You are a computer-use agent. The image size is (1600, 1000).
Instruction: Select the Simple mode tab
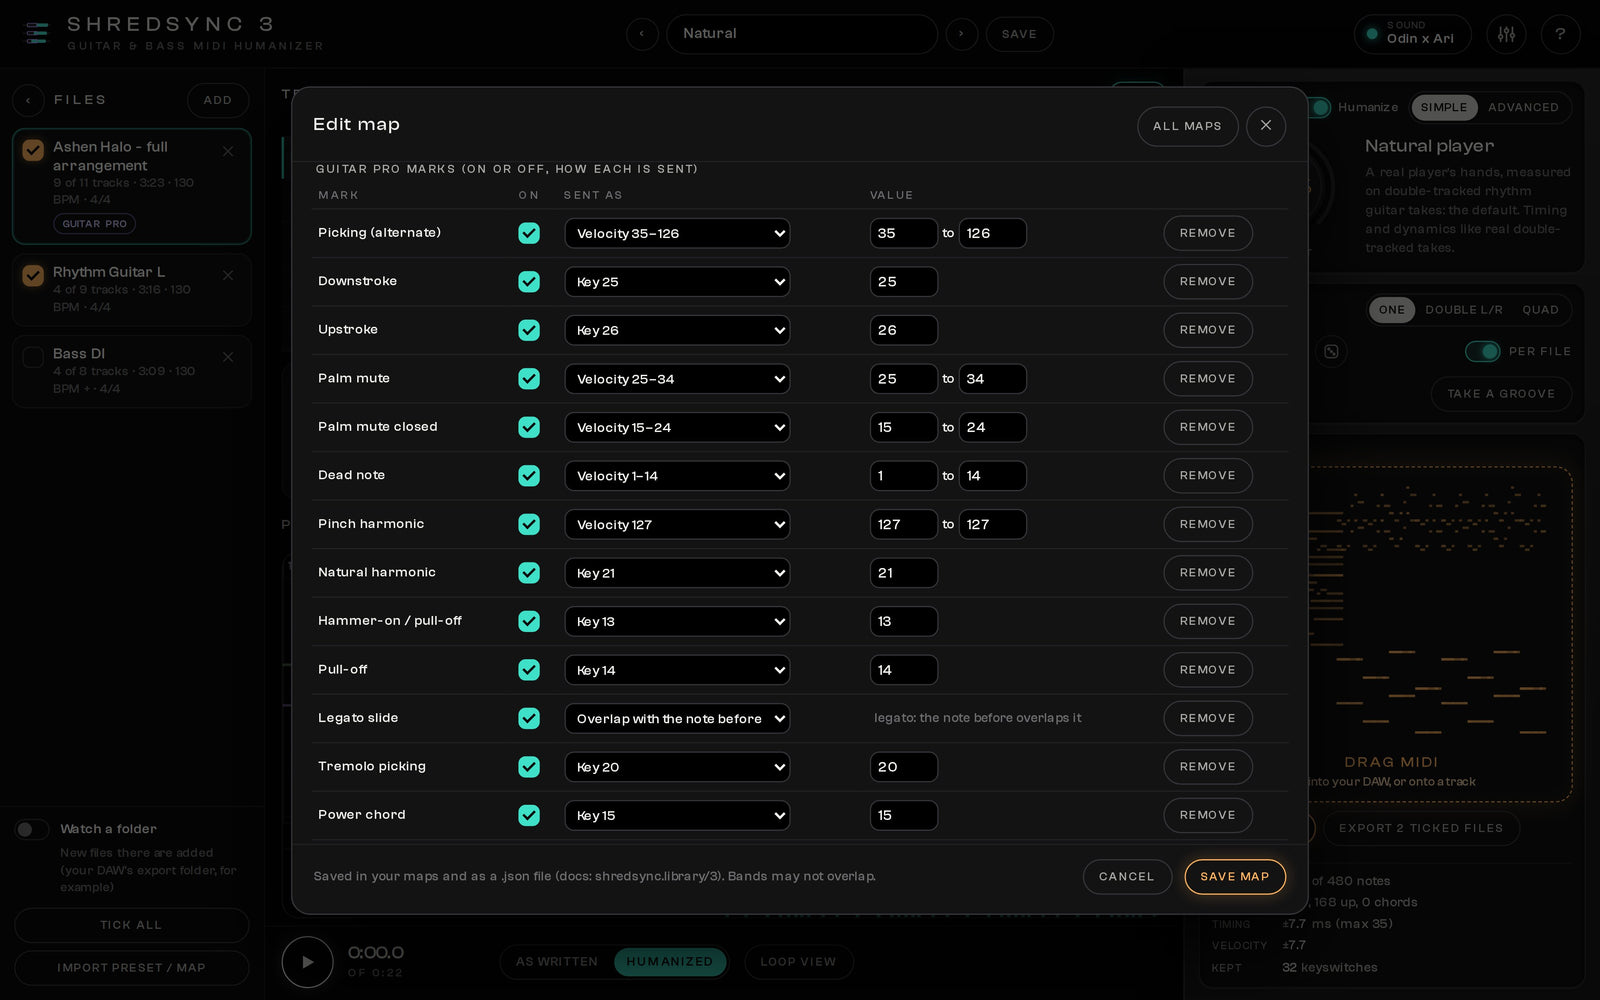1444,107
